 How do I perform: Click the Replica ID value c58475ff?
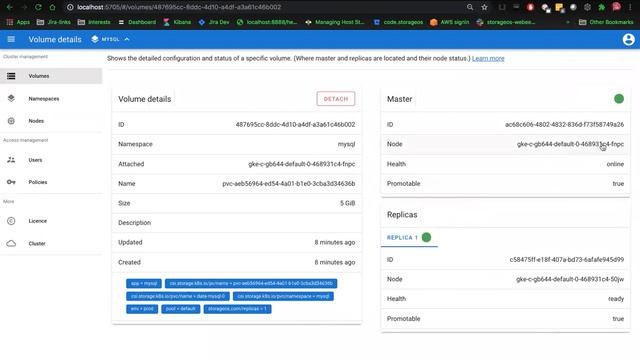pyautogui.click(x=567, y=260)
